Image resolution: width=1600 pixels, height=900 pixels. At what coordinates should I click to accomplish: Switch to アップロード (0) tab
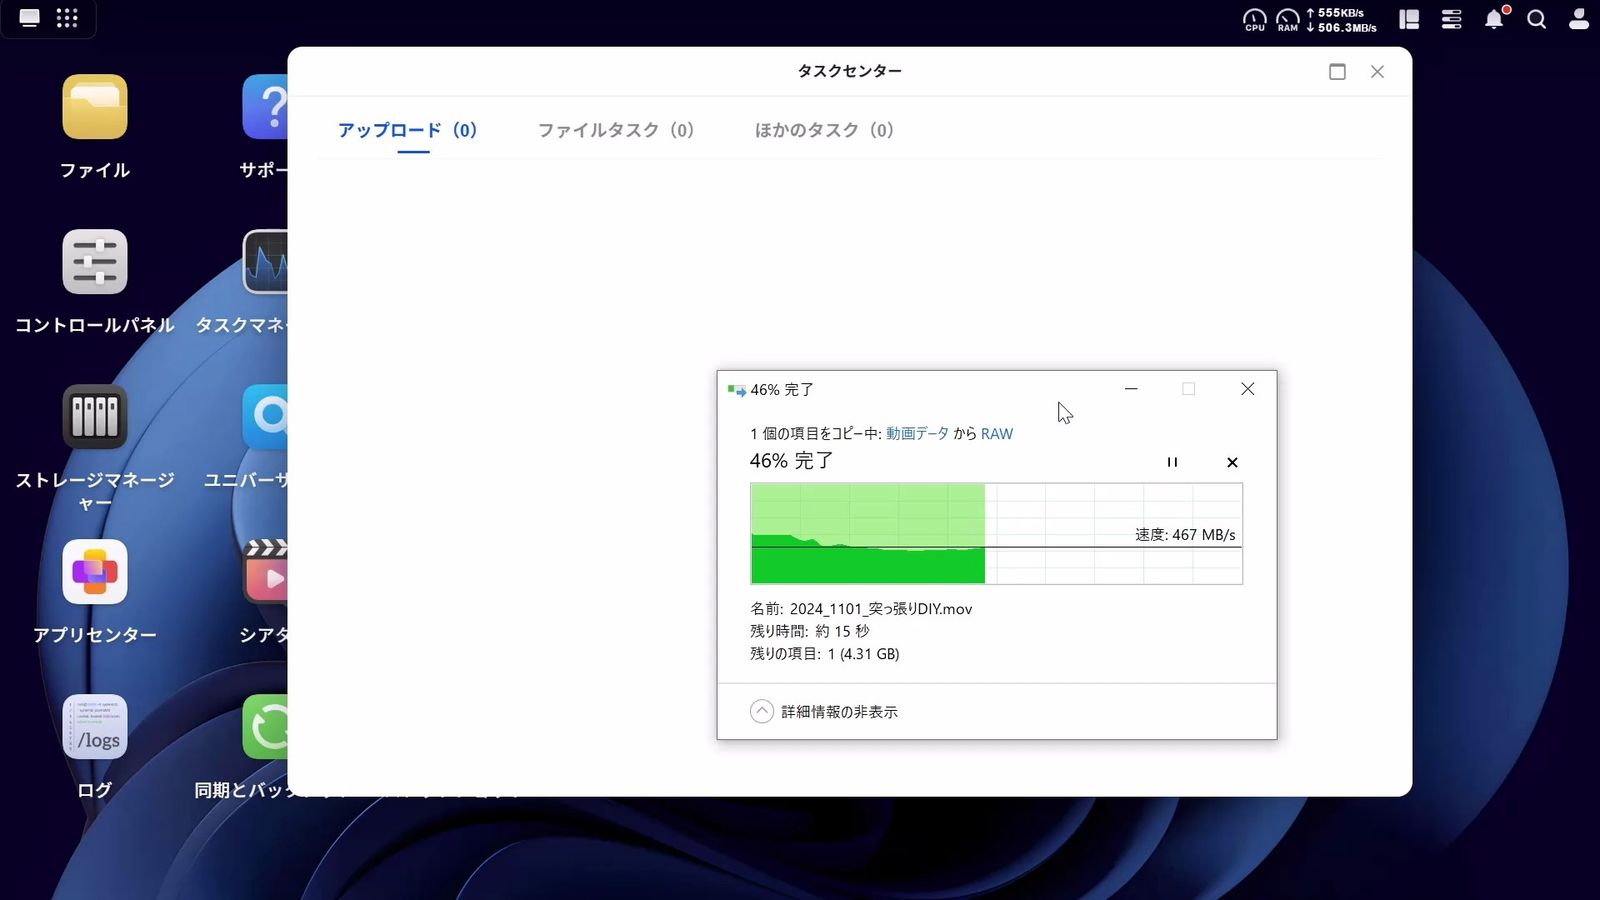click(x=407, y=130)
